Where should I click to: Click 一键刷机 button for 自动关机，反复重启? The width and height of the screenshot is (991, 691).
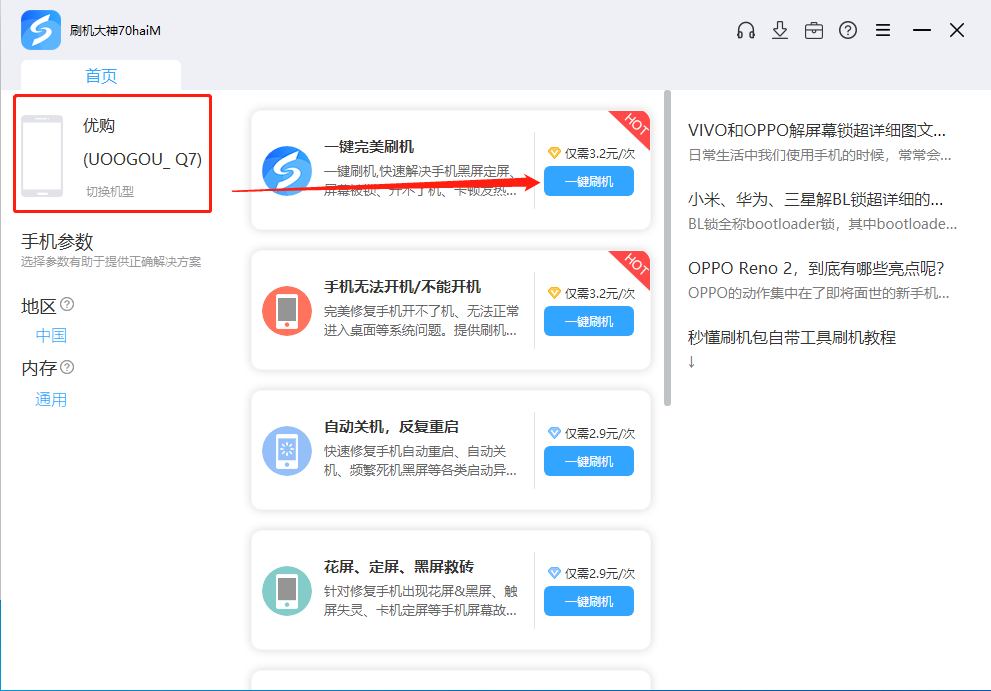(x=589, y=462)
